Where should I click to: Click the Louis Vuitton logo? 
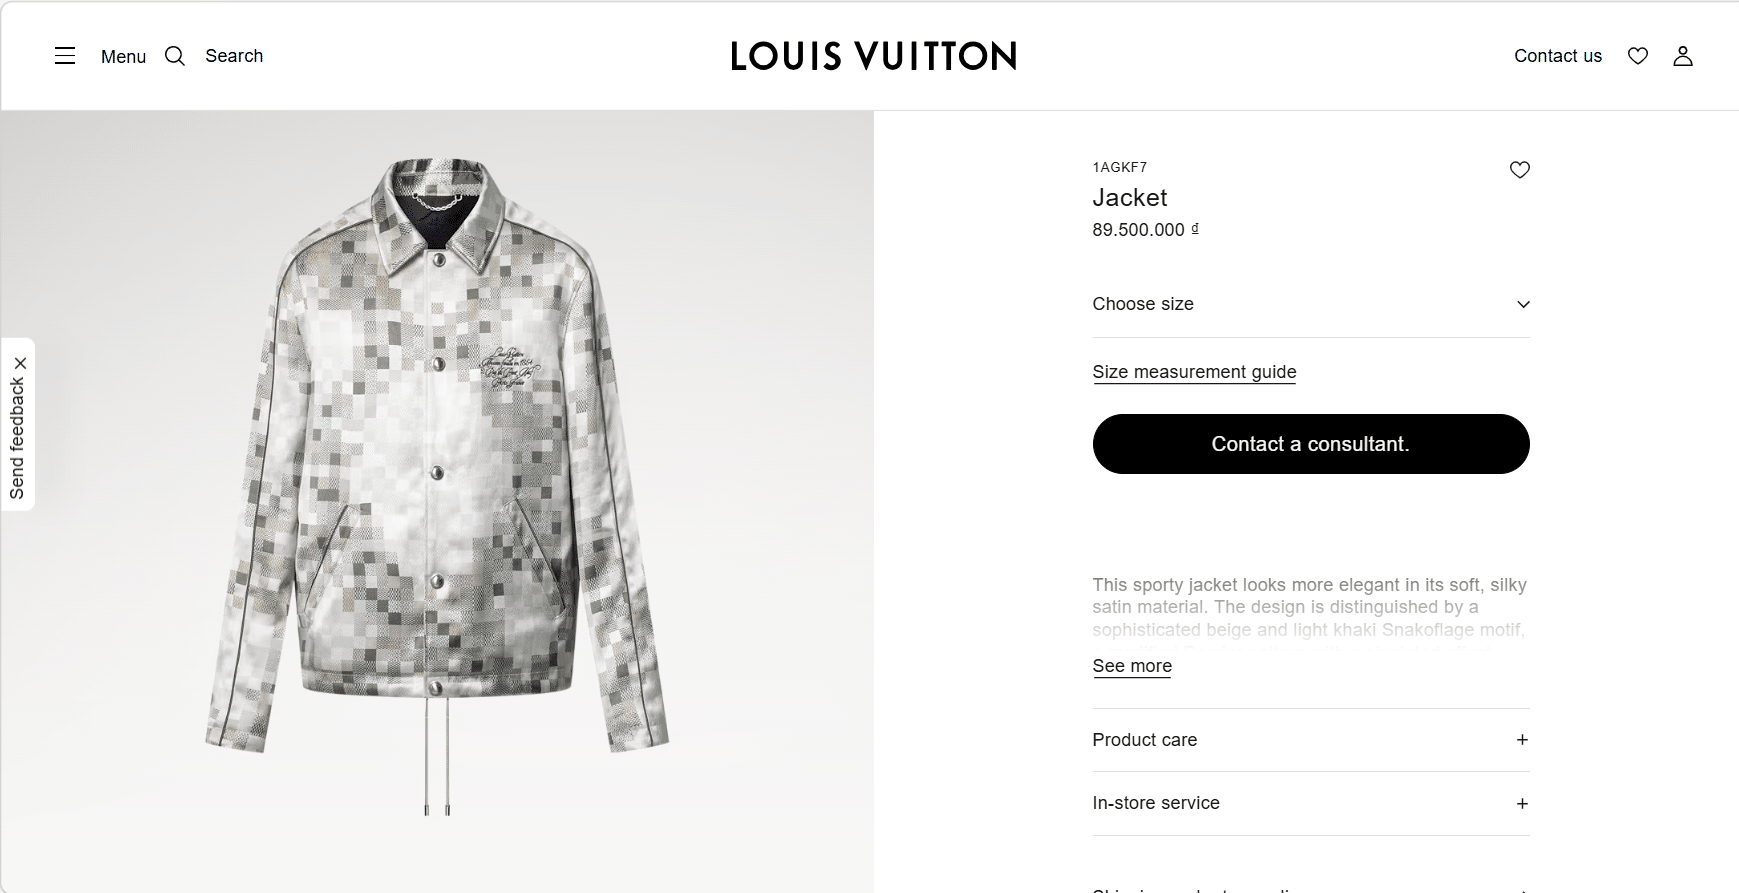pos(873,56)
